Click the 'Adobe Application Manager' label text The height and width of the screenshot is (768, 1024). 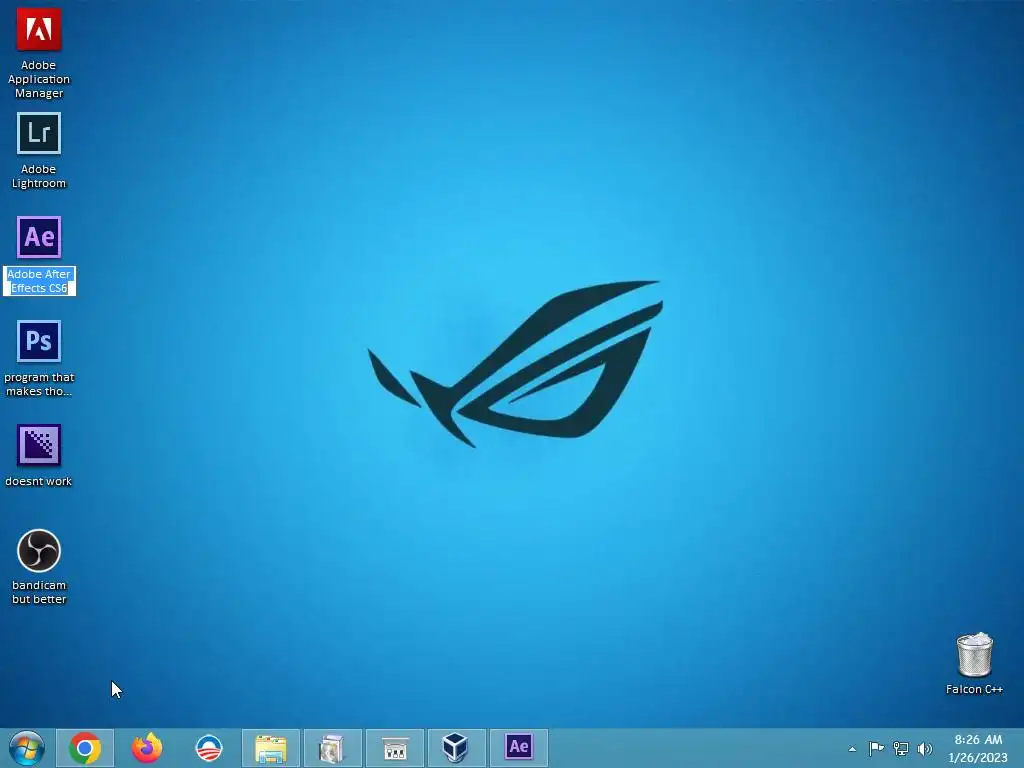[x=39, y=79]
